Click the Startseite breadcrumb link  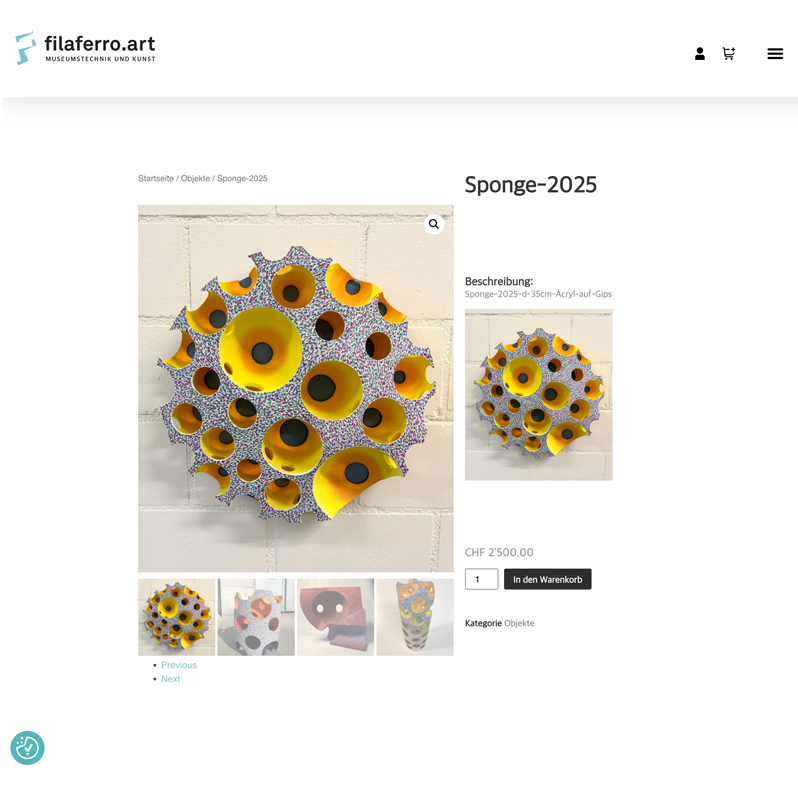coord(156,178)
